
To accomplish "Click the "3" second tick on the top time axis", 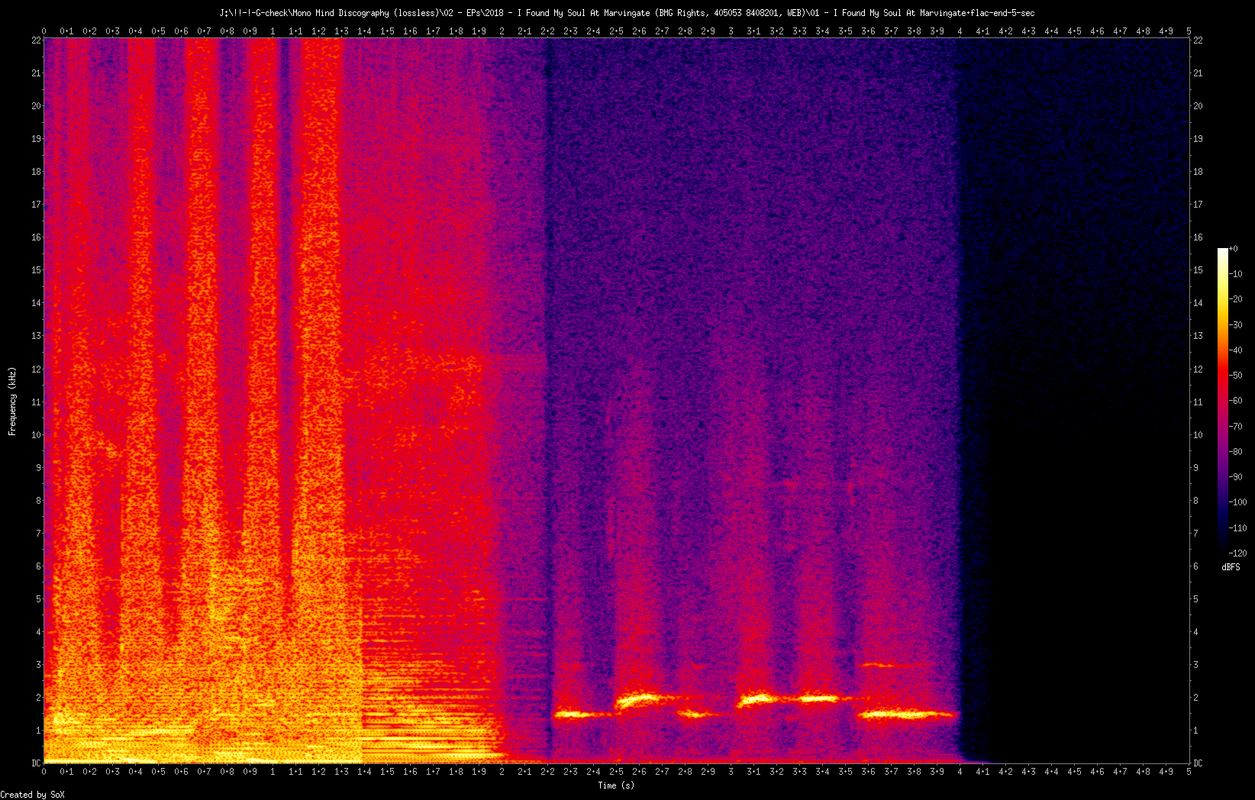I will [731, 31].
